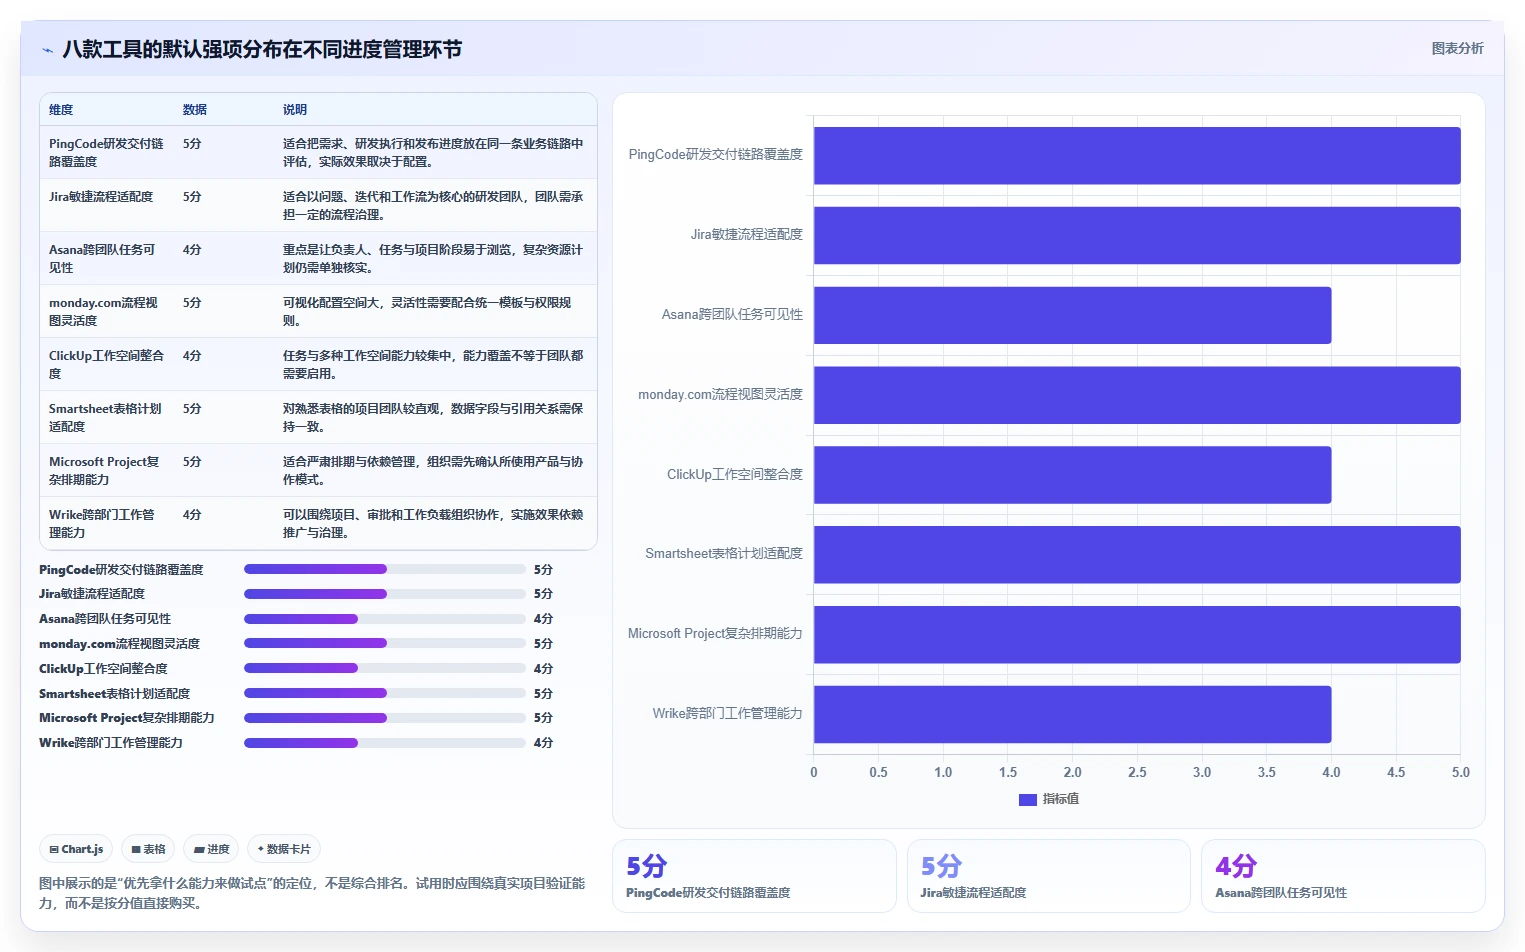
Task: Click description starting 适合把需求、研发执行
Action: coord(433,153)
